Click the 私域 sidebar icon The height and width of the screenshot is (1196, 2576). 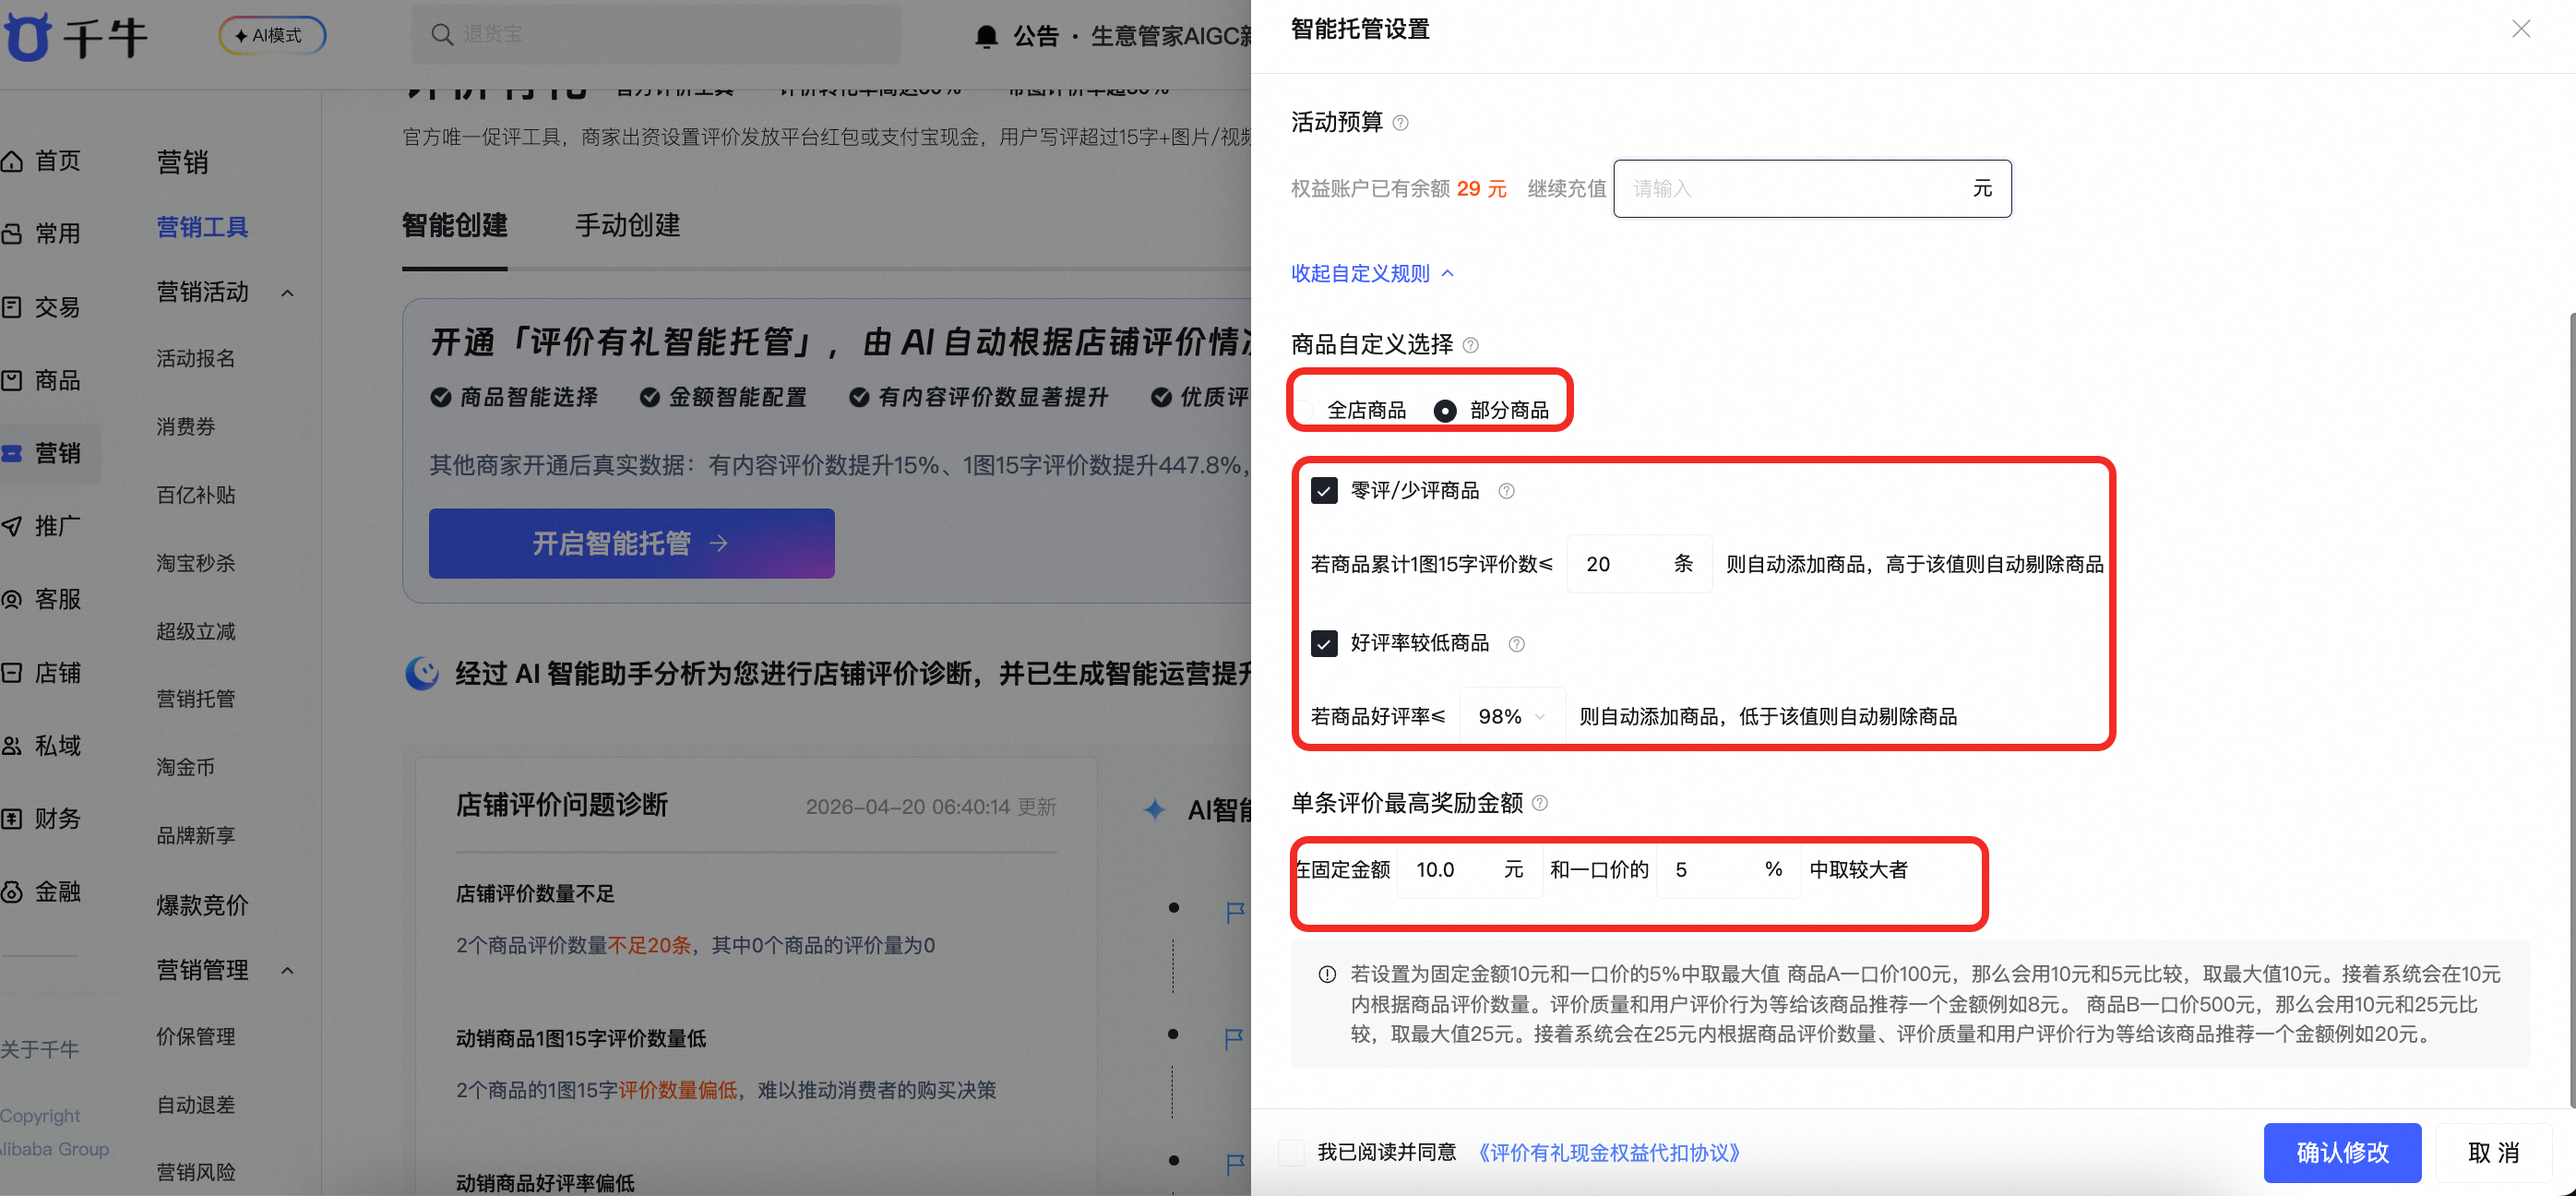(12, 746)
